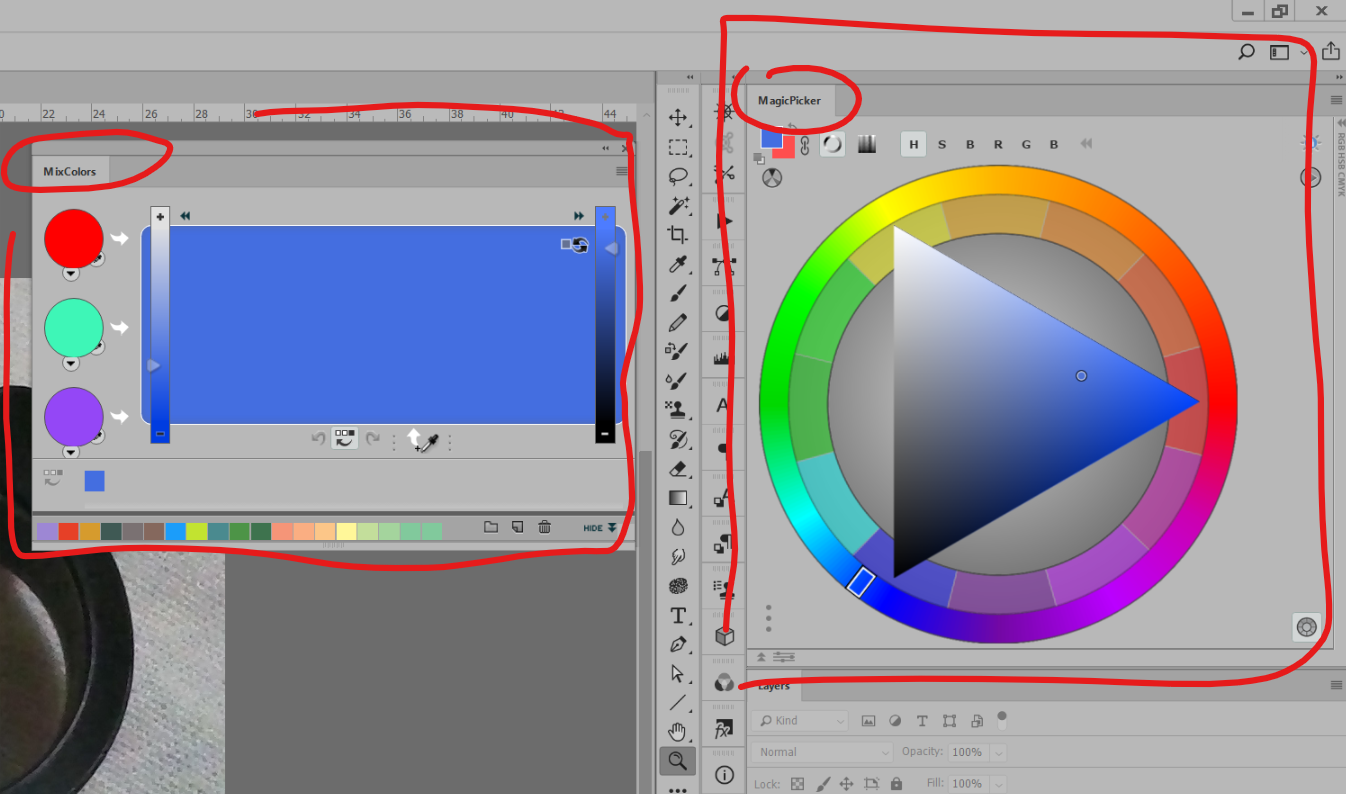The height and width of the screenshot is (794, 1346).
Task: Click the MixColors redo arrow
Action: tap(373, 438)
